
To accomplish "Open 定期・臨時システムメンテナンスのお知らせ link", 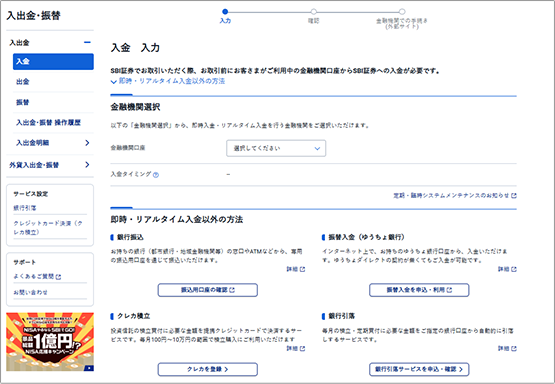I will tap(455, 195).
